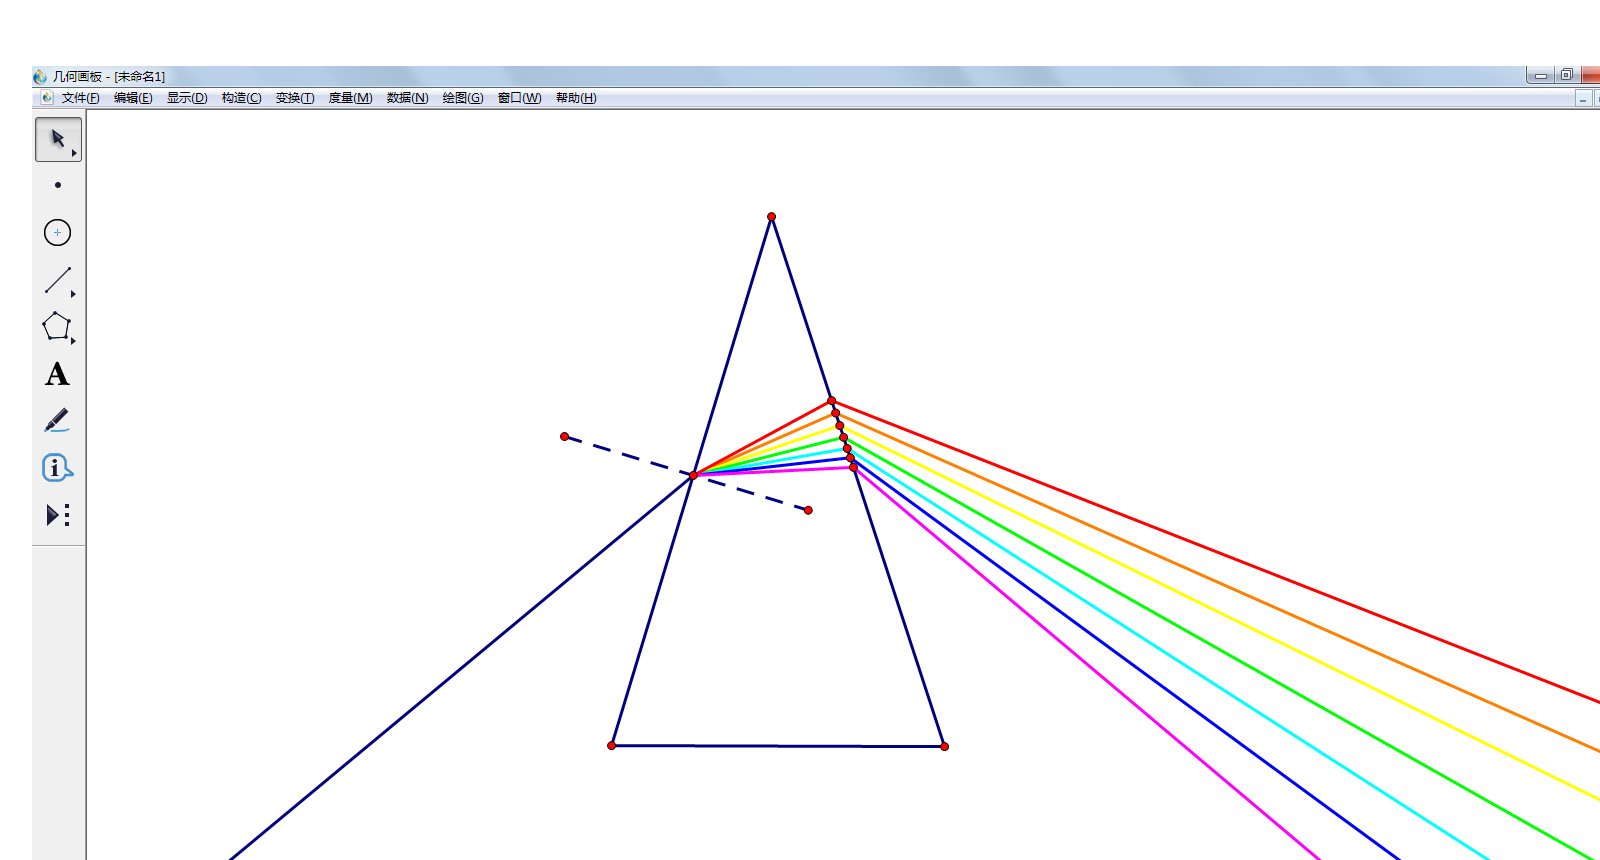Expand the 绘图(G) graph menu
The width and height of the screenshot is (1600, 860).
(463, 98)
